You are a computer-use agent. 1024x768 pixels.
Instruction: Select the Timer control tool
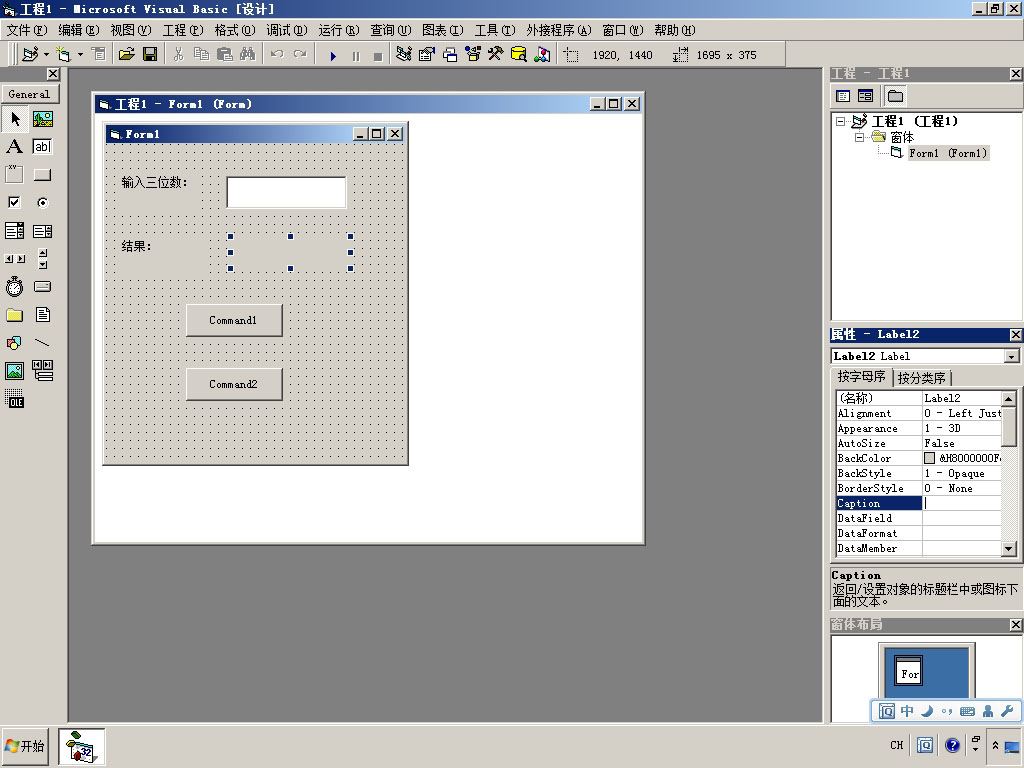[x=15, y=286]
